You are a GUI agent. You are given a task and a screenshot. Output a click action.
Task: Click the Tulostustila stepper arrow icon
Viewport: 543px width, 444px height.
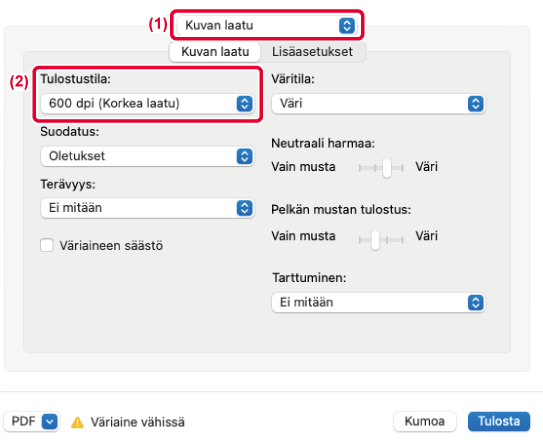coord(244,104)
